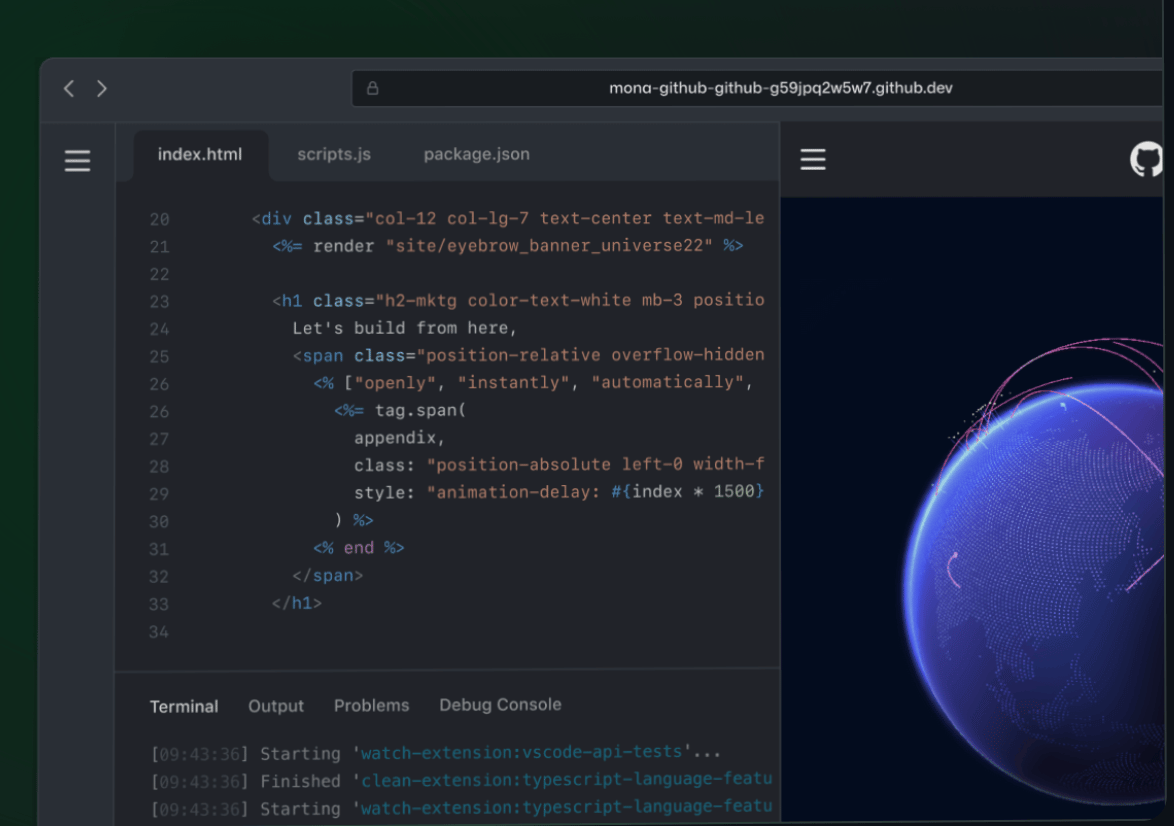Show the Terminal panel tab
The width and height of the screenshot is (1174, 826).
(x=184, y=706)
